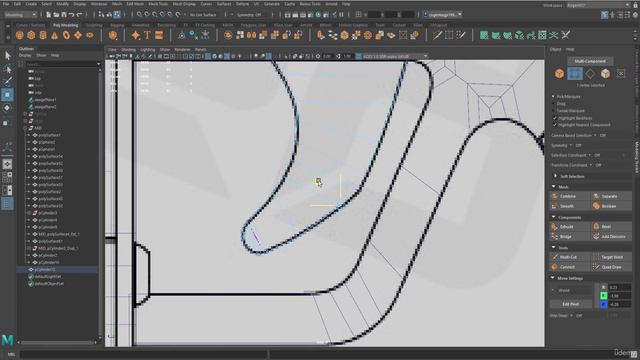Click the Edit Pivot button
Image resolution: width=640 pixels, height=360 pixels.
(571, 304)
